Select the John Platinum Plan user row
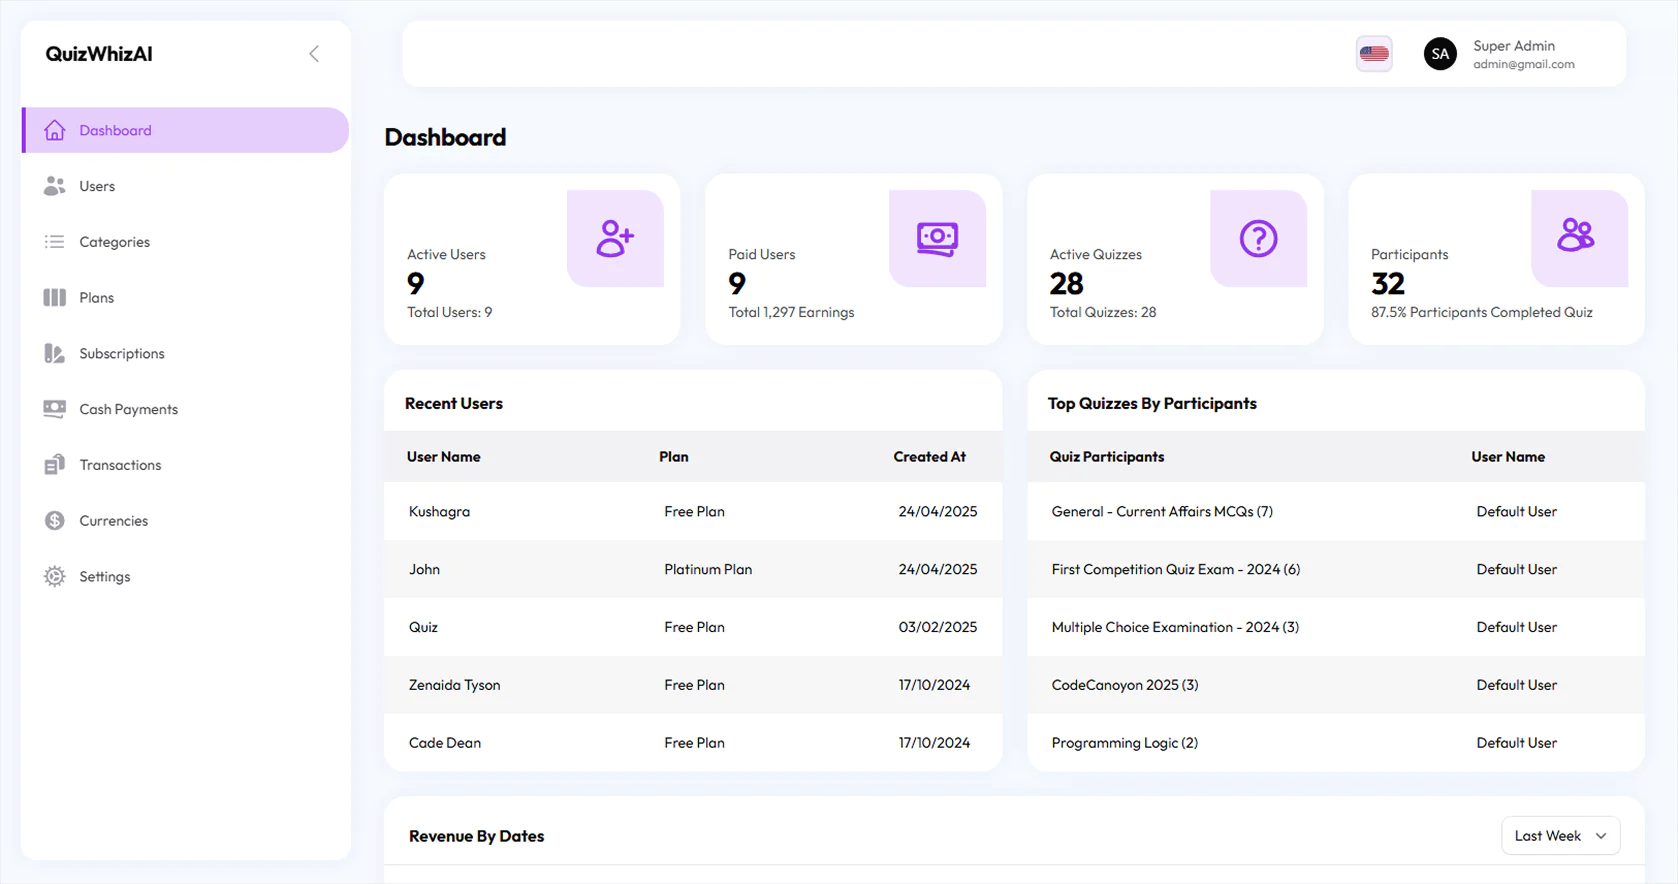This screenshot has height=884, width=1678. tap(692, 569)
